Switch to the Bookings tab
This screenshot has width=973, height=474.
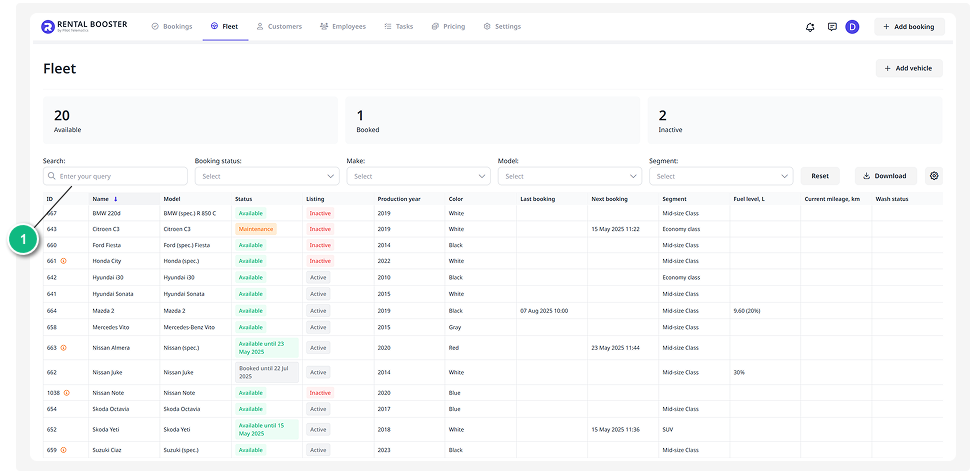point(171,27)
